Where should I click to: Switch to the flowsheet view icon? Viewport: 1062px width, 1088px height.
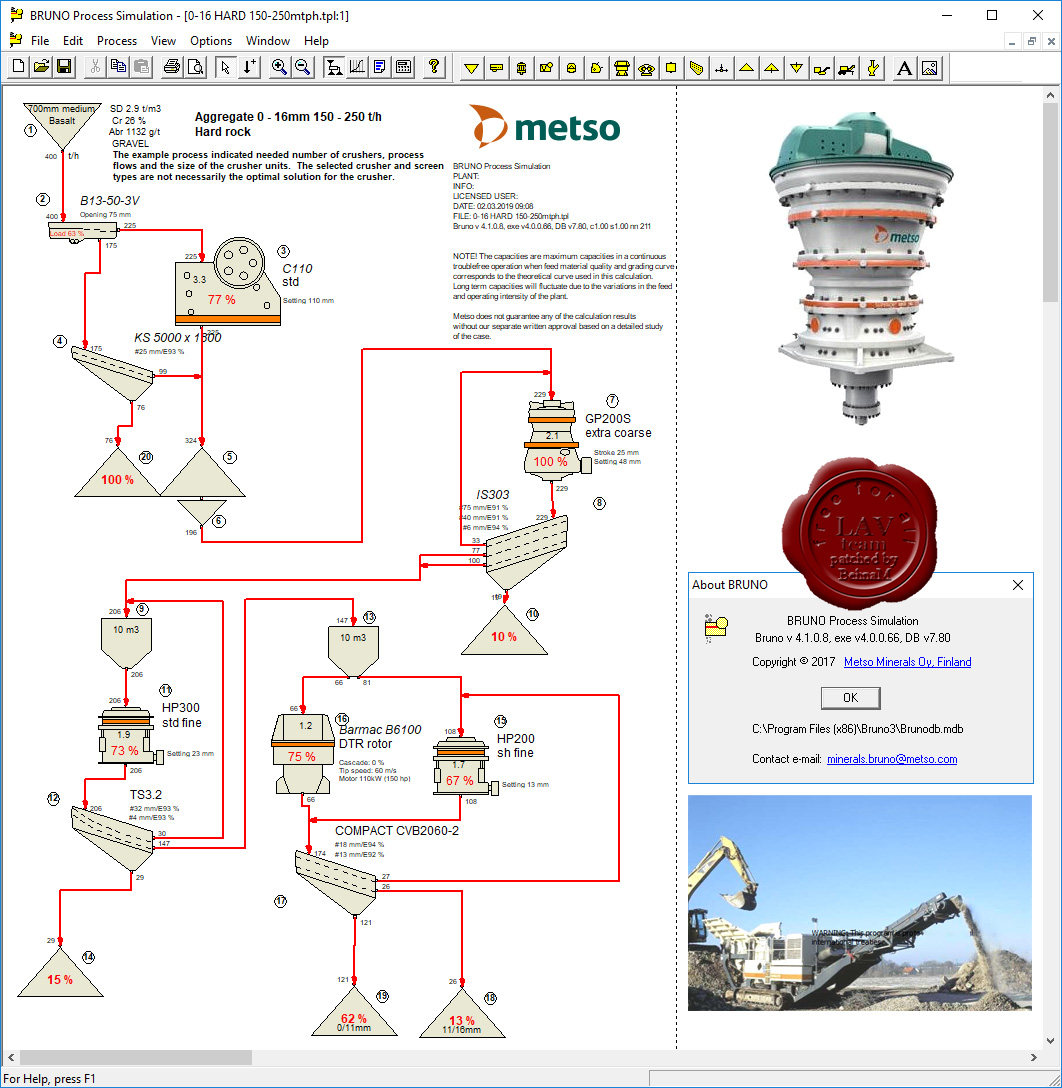[x=334, y=67]
